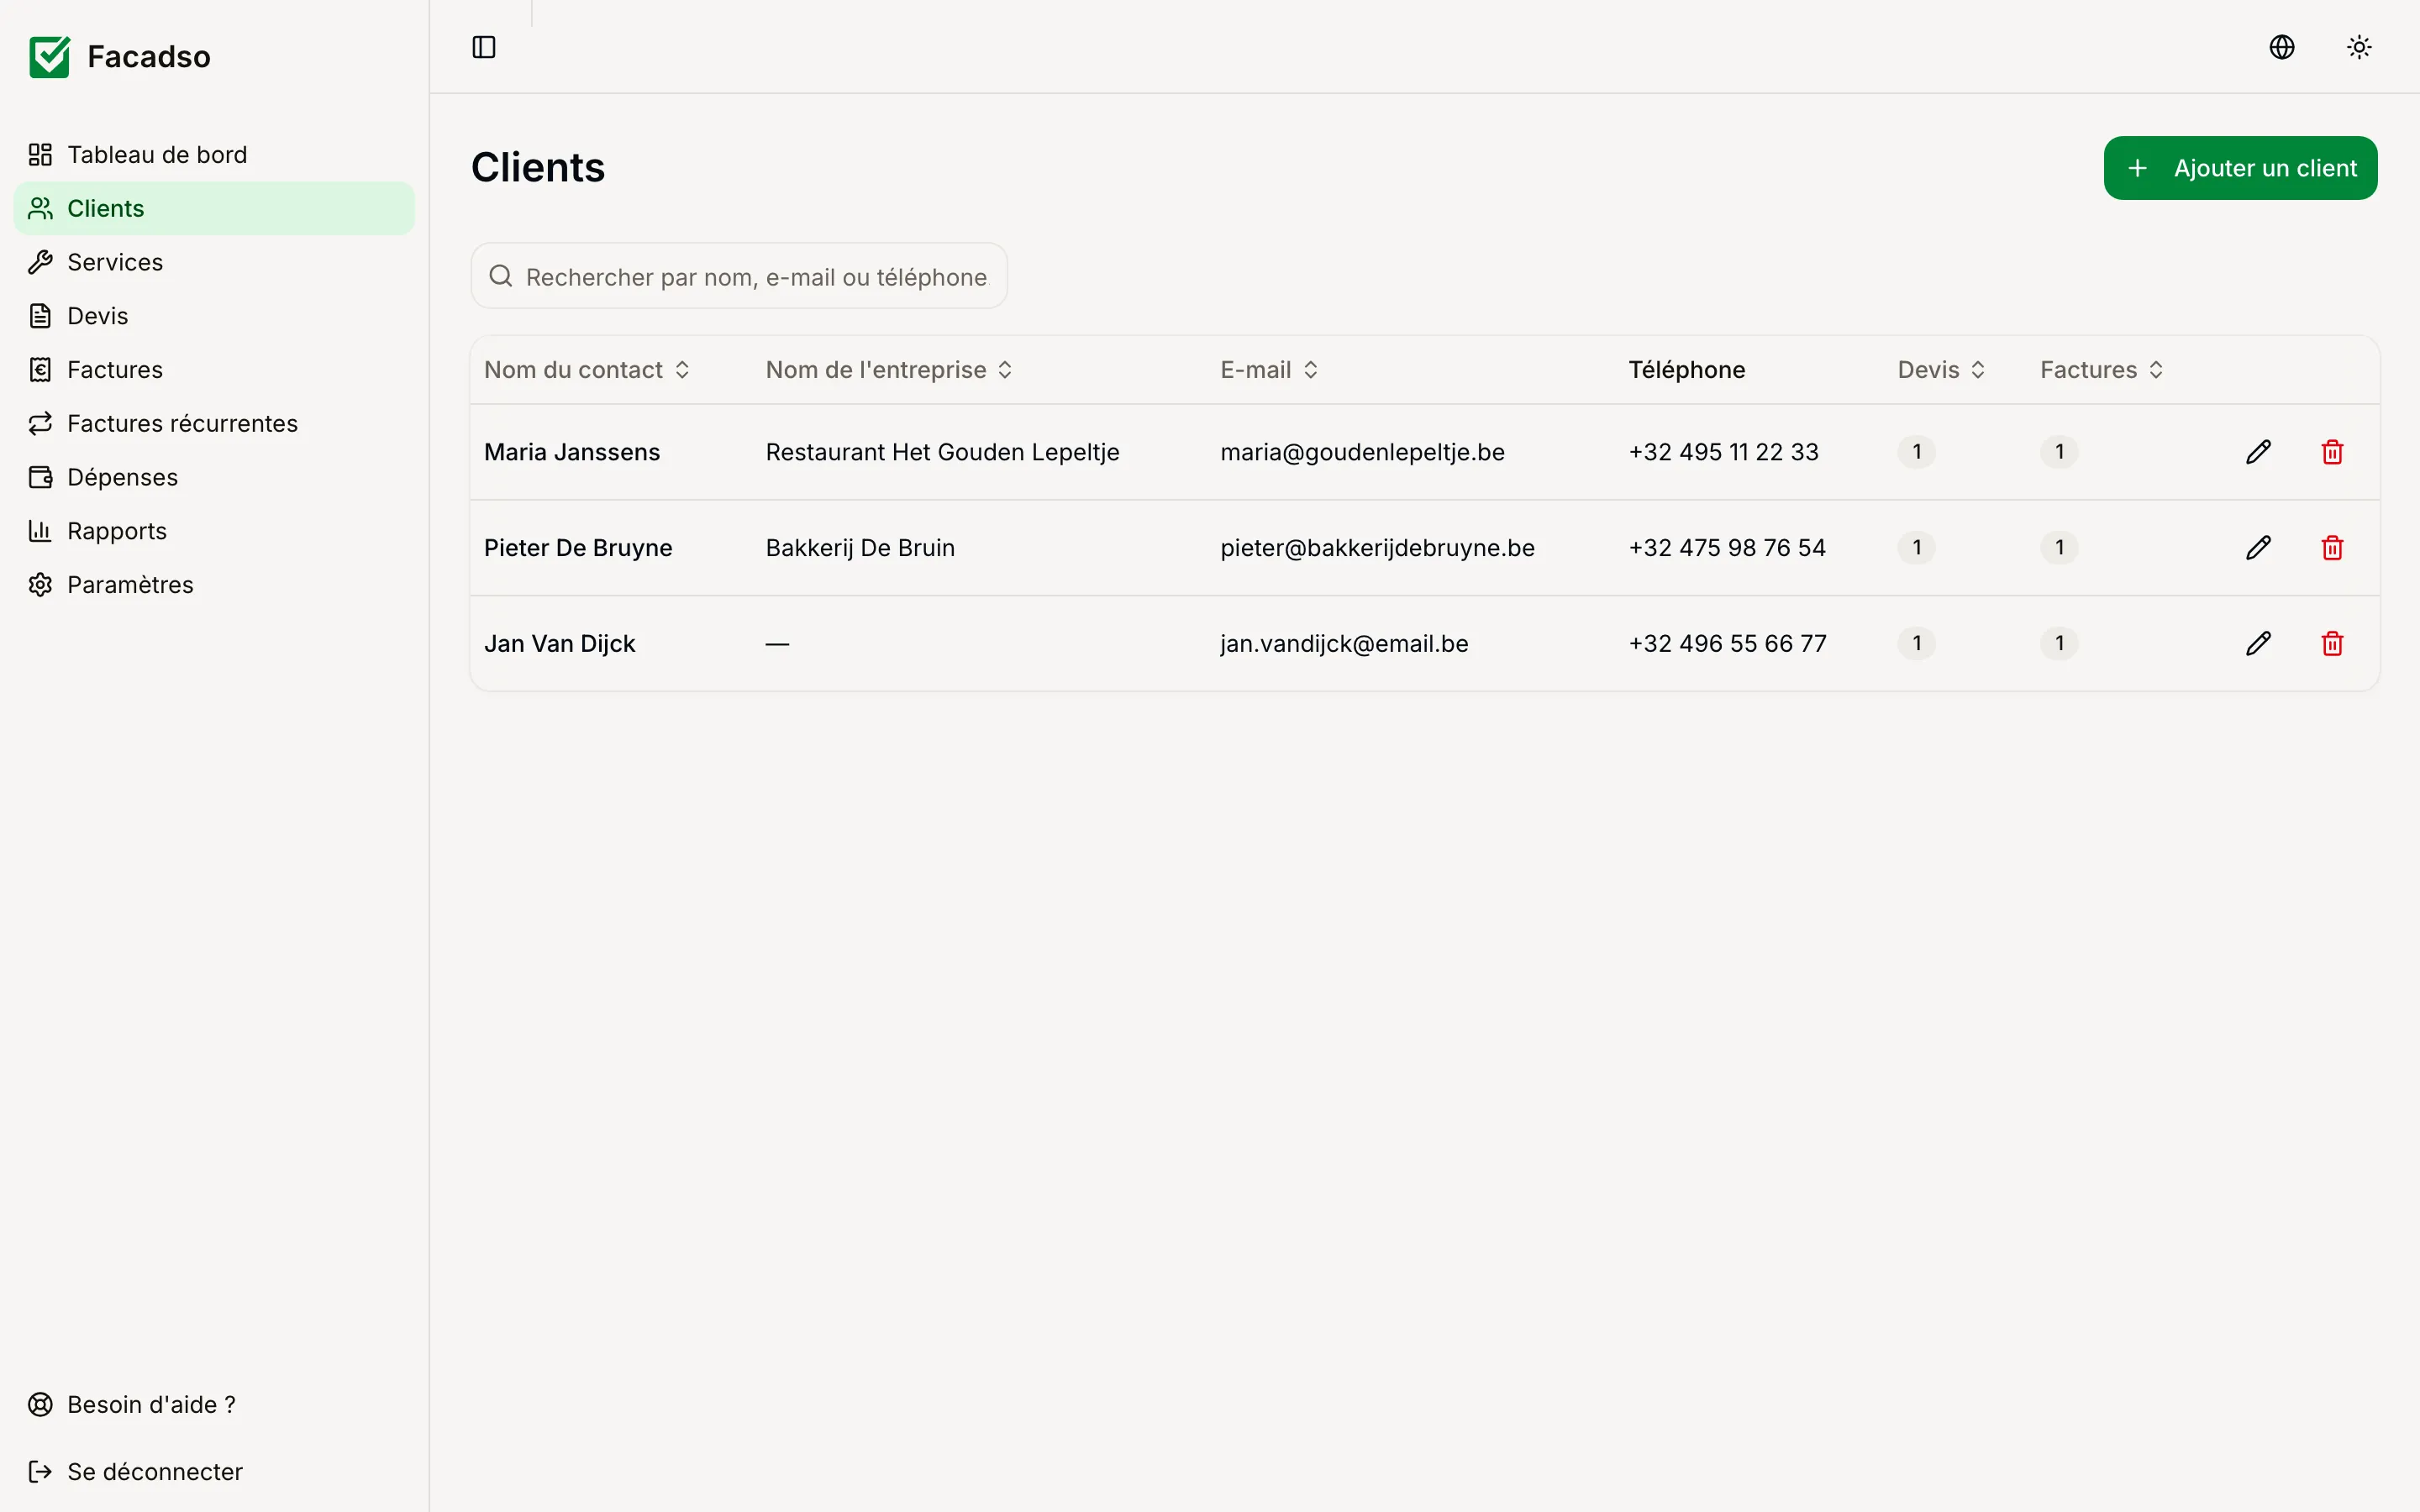Switch theme with the sun icon
The height and width of the screenshot is (1512, 2420).
pos(2359,47)
